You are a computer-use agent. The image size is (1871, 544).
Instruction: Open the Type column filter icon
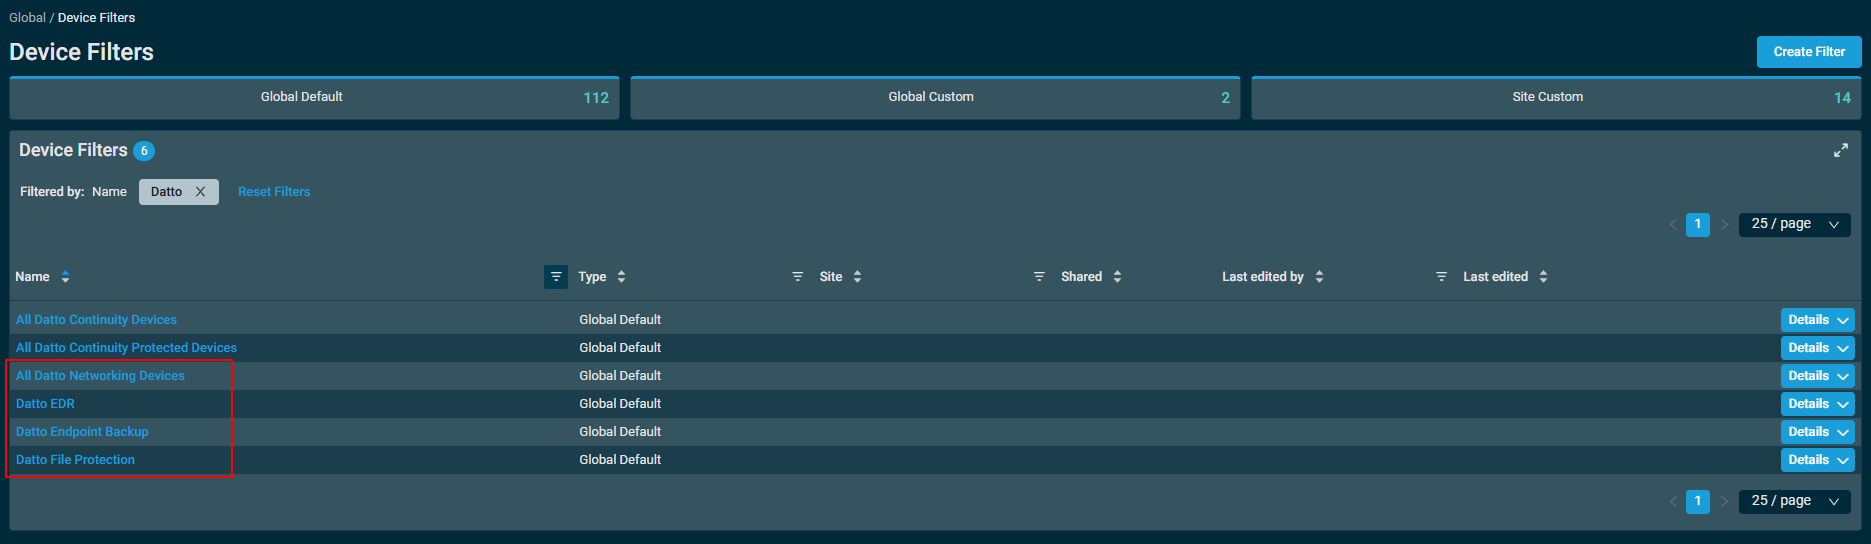click(797, 277)
